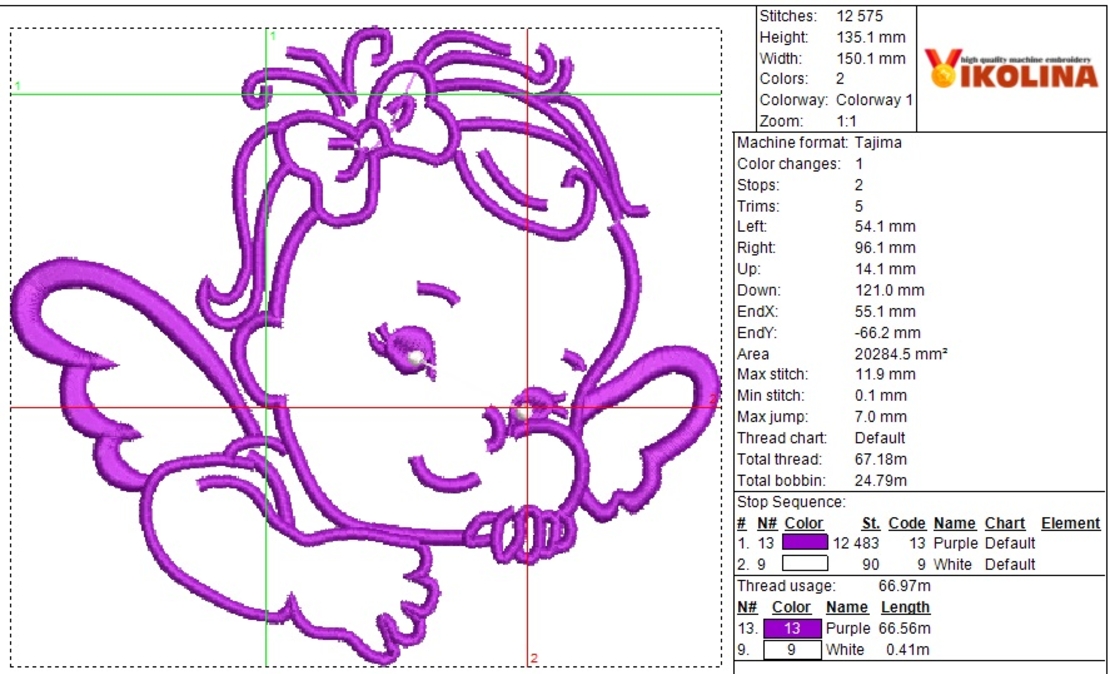
Task: Click the Code column header in Stop Sequence
Action: coord(908,523)
